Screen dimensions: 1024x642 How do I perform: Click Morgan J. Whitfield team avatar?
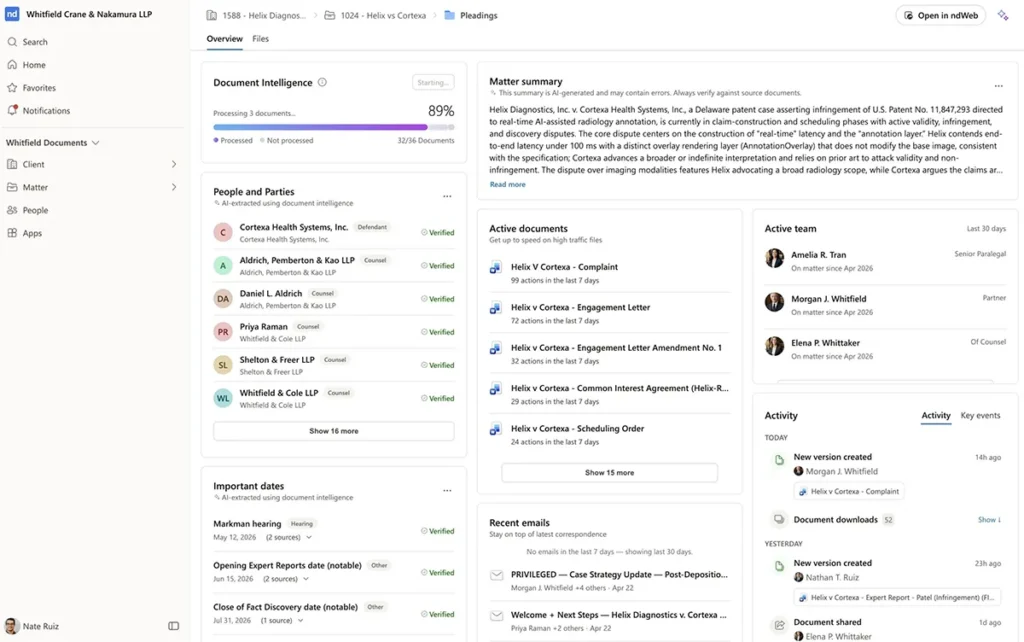pyautogui.click(x=775, y=302)
